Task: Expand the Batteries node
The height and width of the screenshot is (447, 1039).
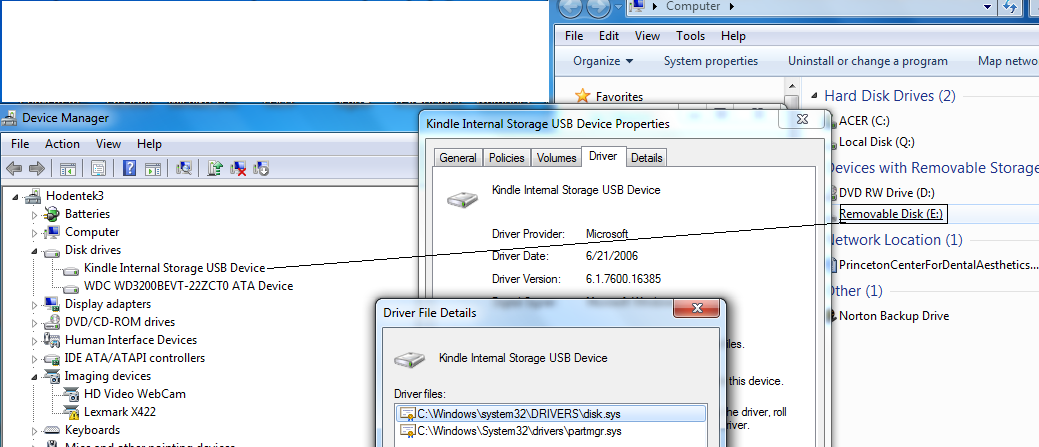Action: 34,215
